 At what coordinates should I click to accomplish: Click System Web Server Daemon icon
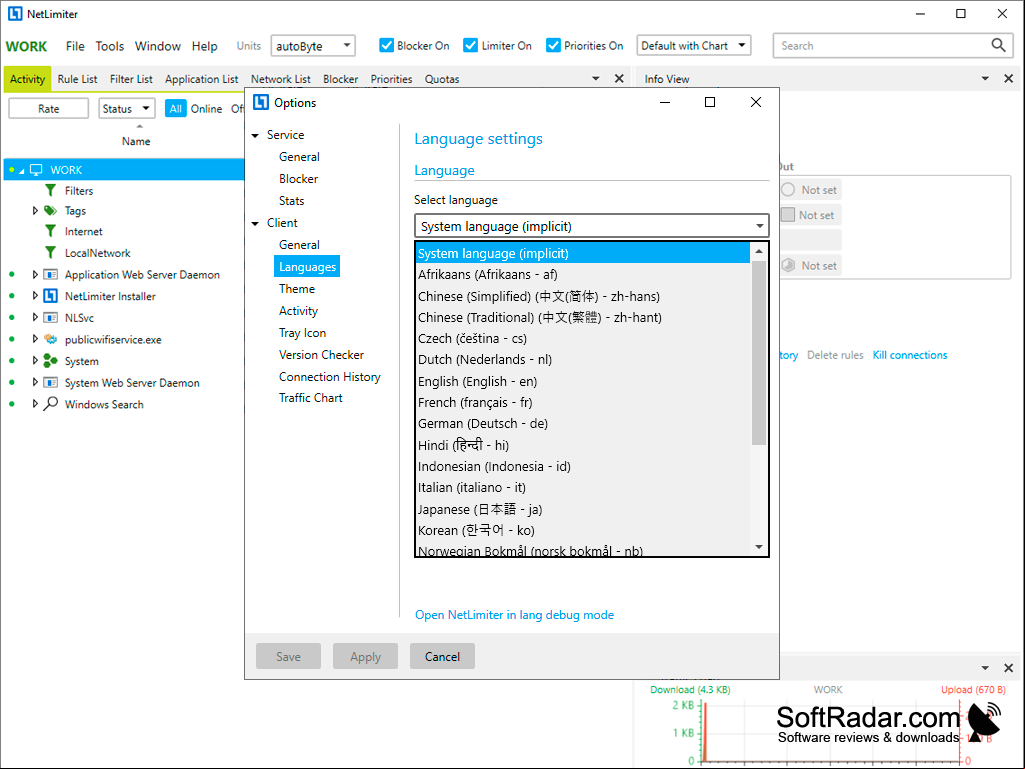coord(50,383)
